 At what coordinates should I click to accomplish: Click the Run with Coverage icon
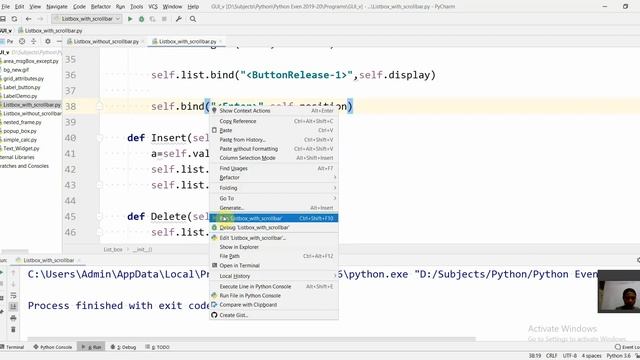[153, 19]
